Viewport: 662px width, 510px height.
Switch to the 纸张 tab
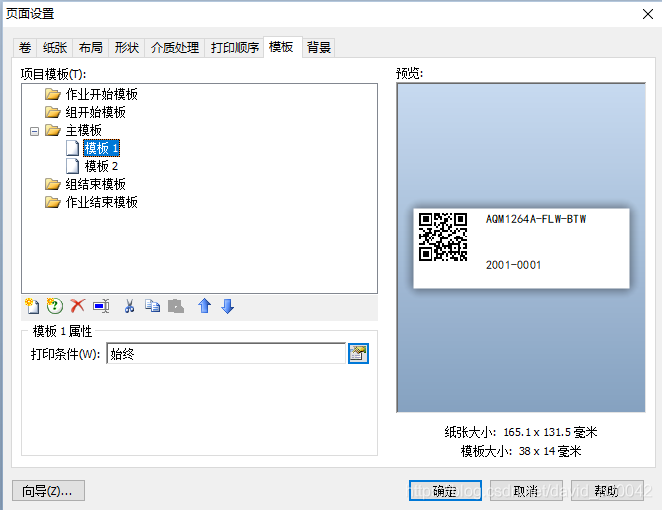click(x=55, y=47)
